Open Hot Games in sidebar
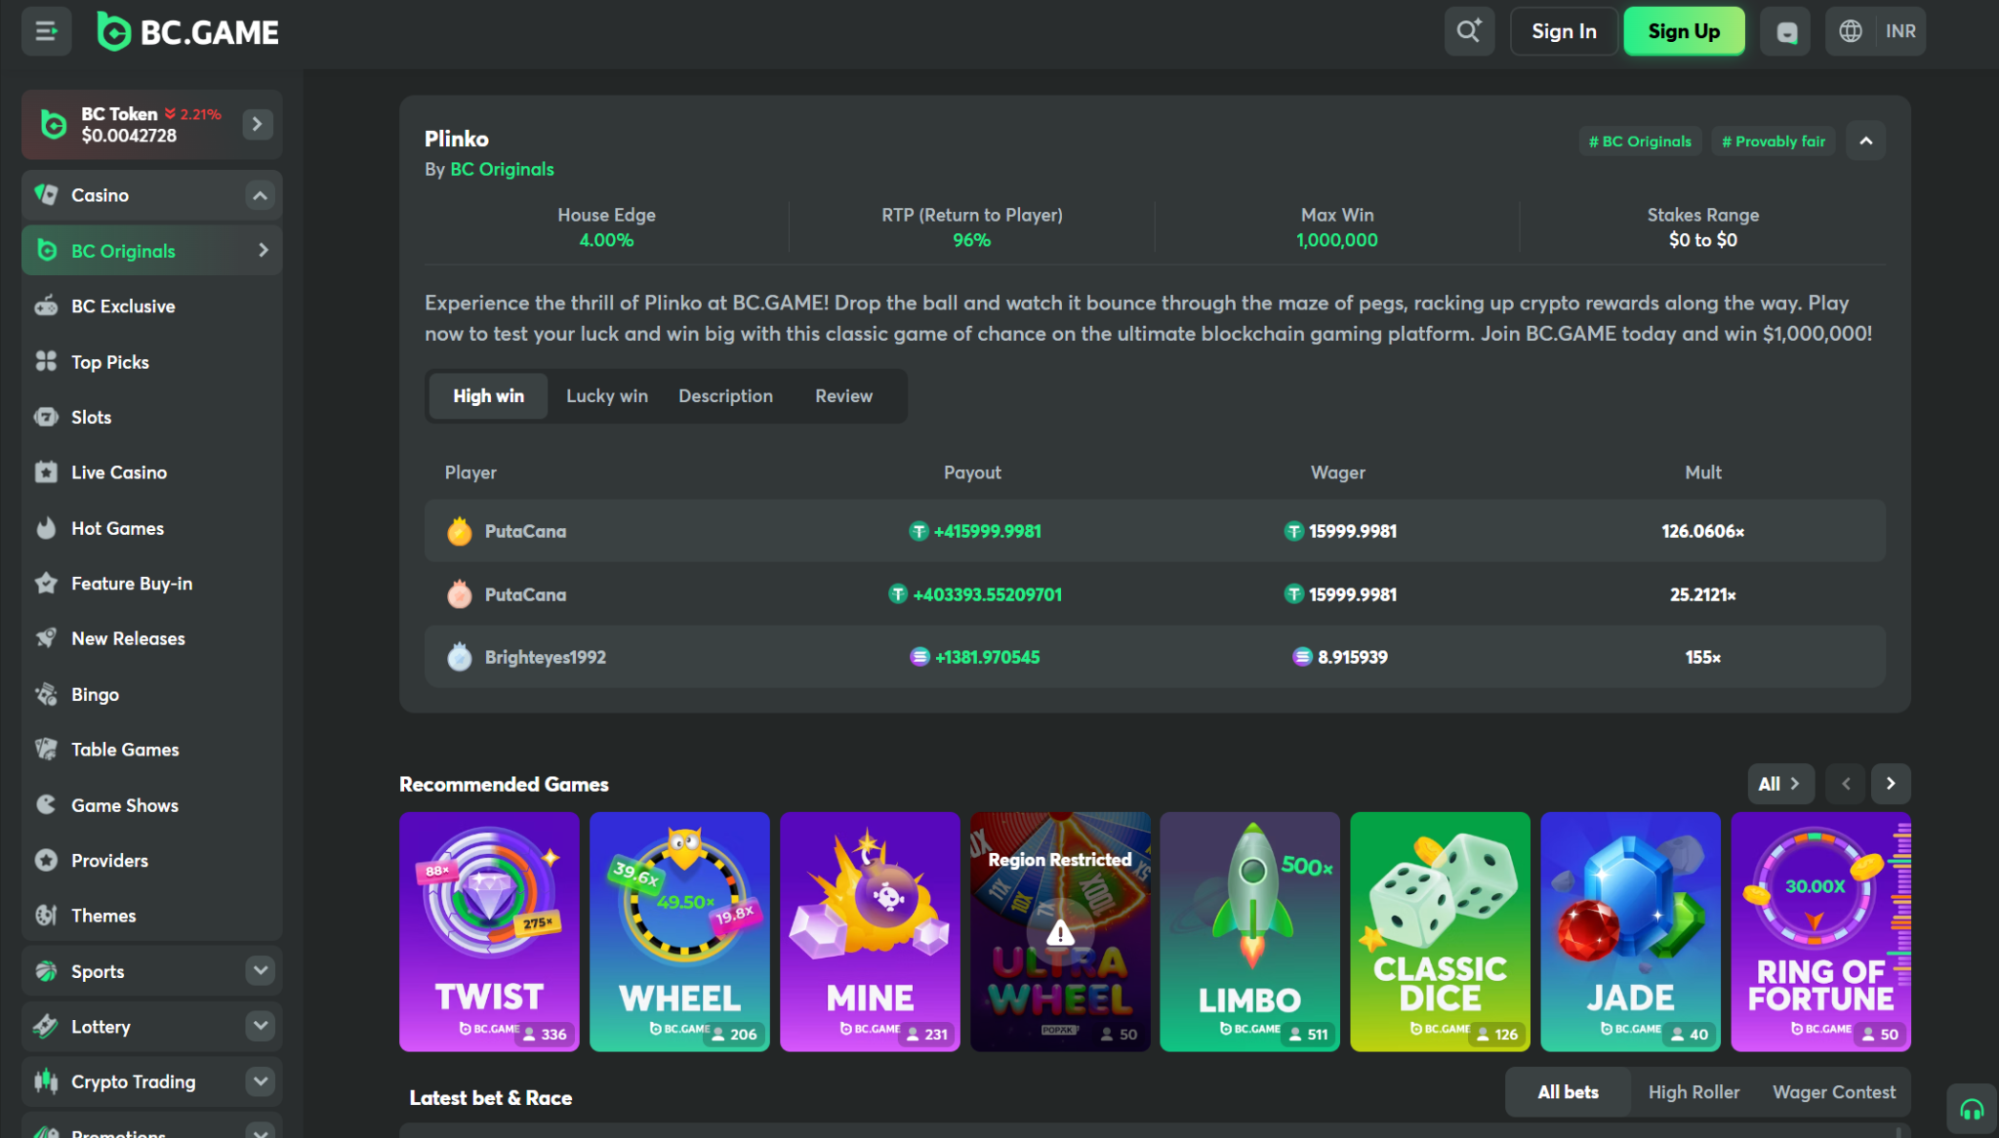Viewport: 1999px width, 1139px height. point(117,528)
